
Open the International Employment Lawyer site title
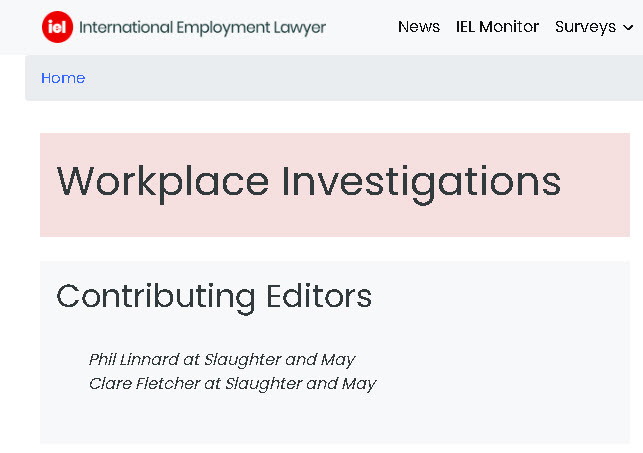202,27
